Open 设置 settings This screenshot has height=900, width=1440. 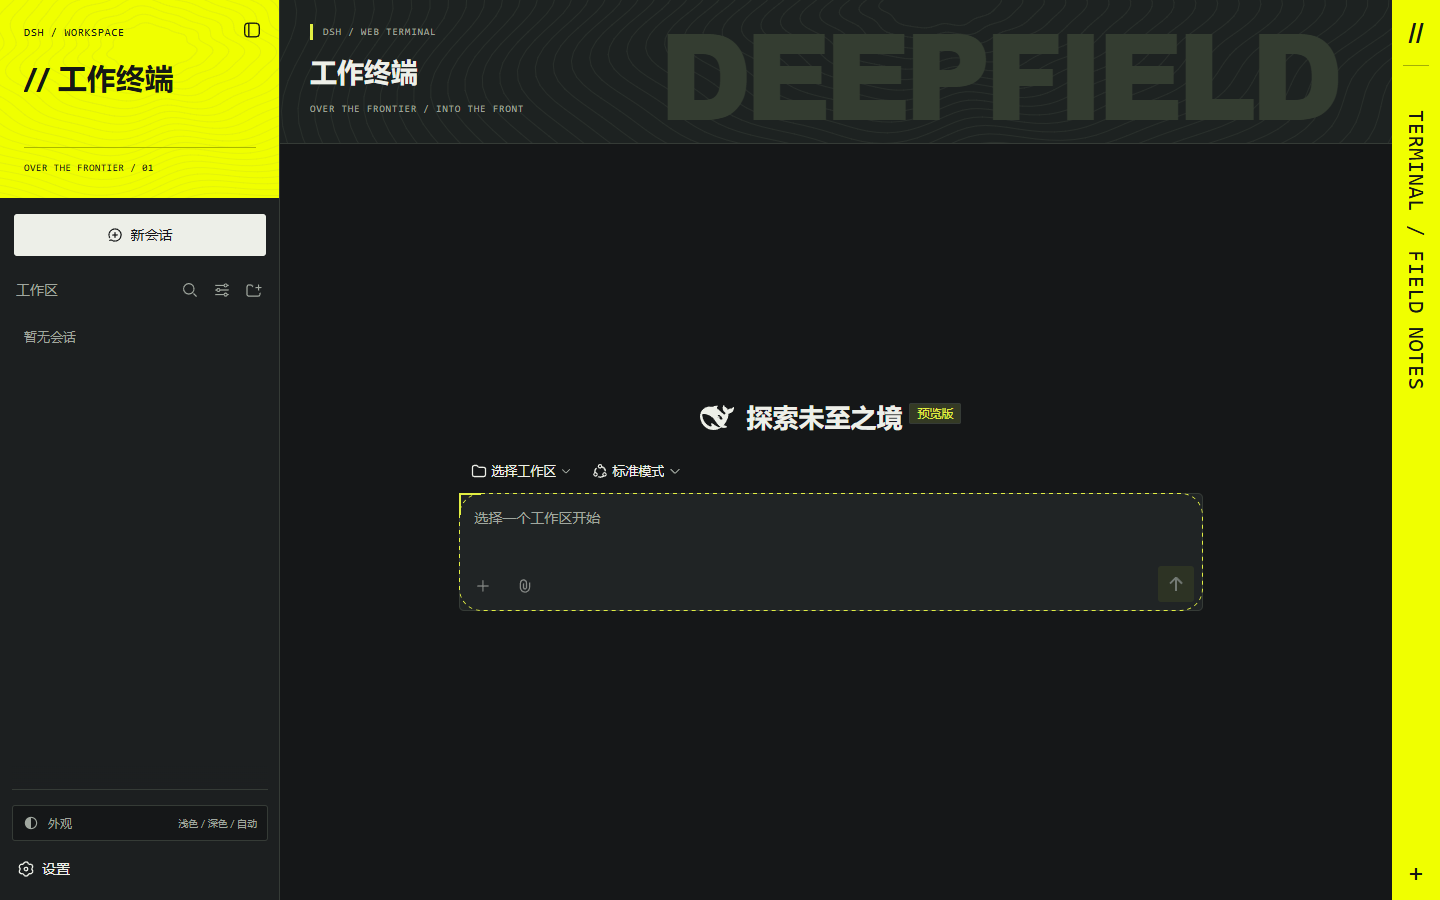[x=44, y=869]
